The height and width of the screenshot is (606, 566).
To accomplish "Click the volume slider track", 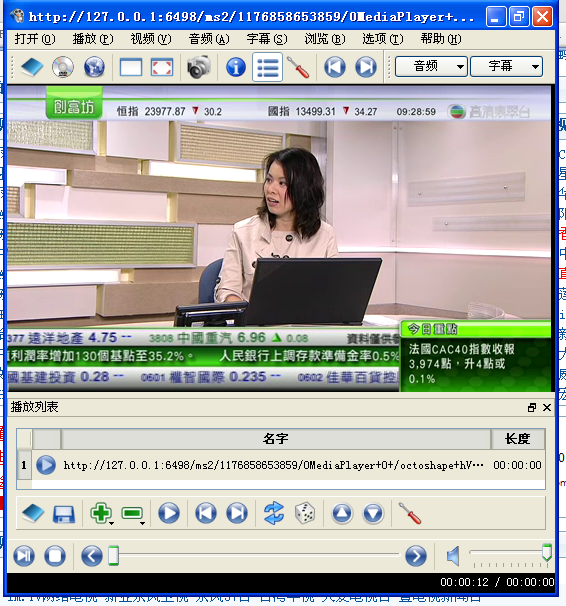I will tap(510, 553).
